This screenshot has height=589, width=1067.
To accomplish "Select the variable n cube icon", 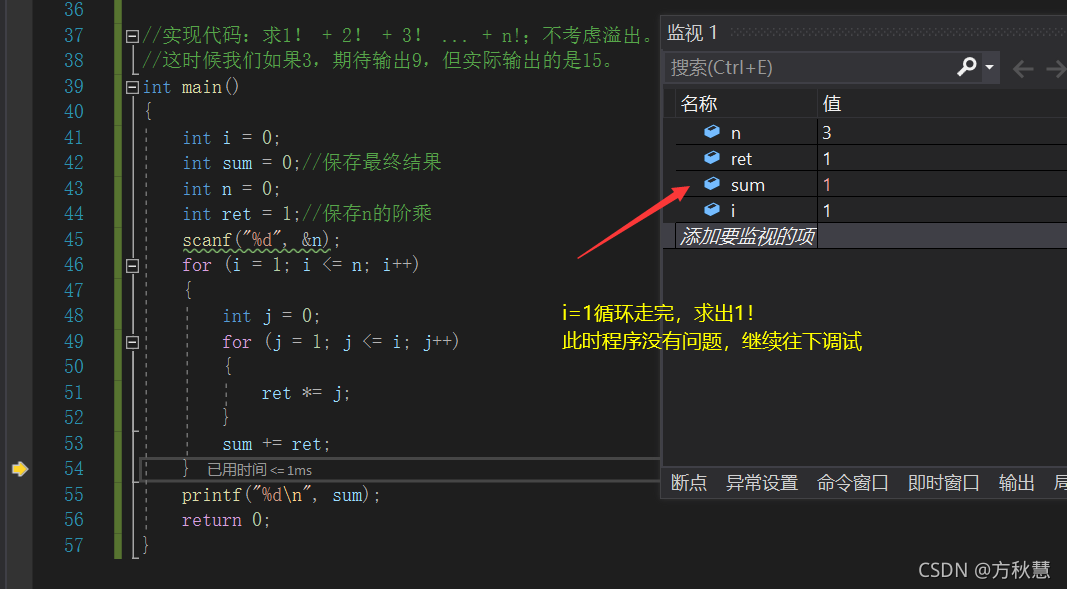I will click(x=712, y=132).
